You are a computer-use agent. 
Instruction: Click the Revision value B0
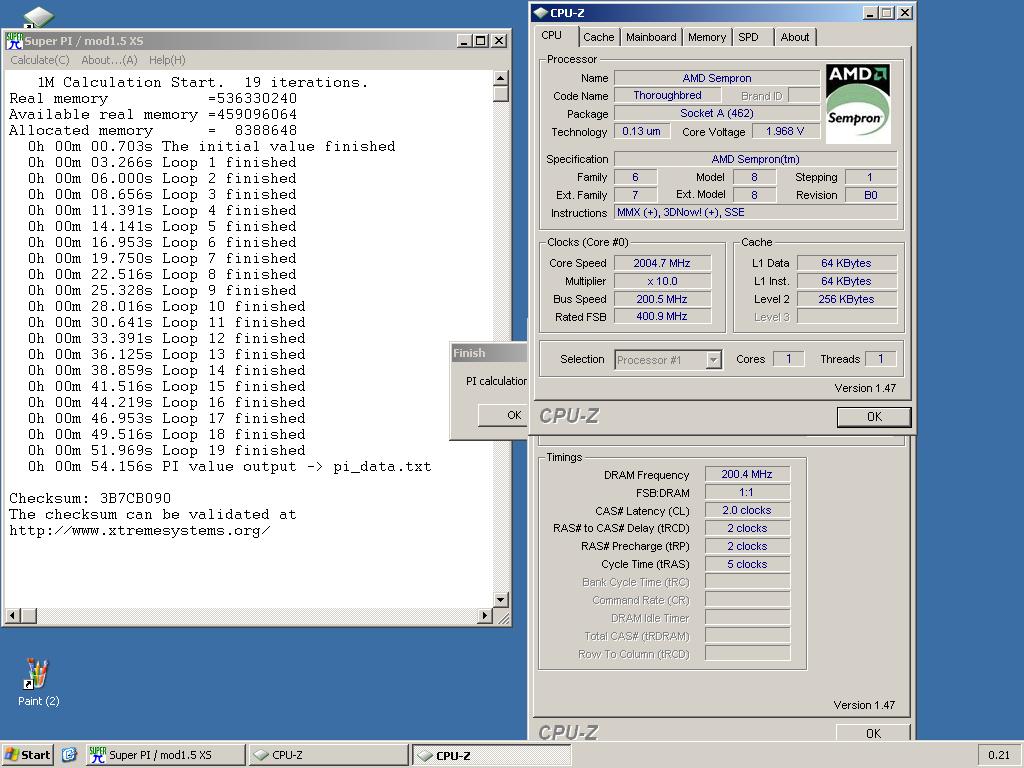pyautogui.click(x=871, y=195)
